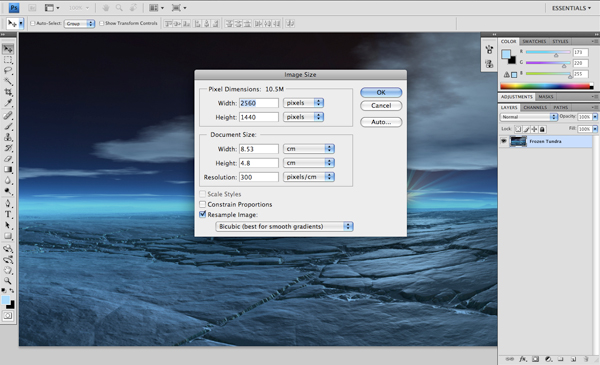Viewport: 600px width, 365px height.
Task: Switch to the Masks tab
Action: pyautogui.click(x=546, y=97)
